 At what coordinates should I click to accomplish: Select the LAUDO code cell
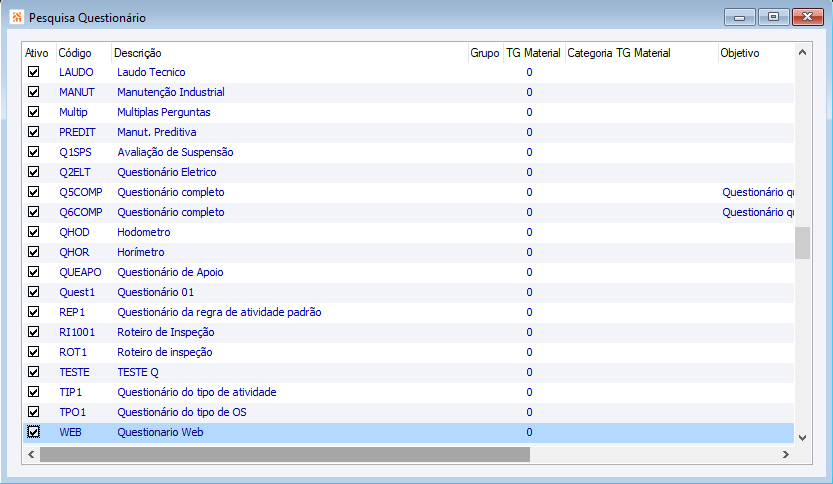pos(76,72)
